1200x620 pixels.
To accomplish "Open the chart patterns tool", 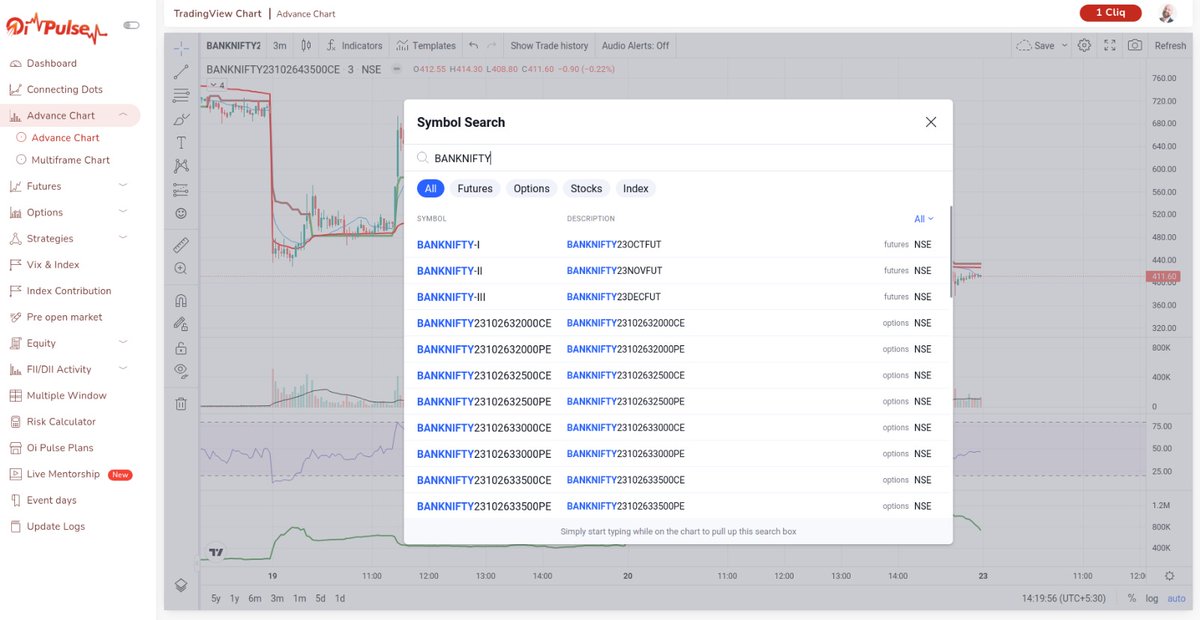I will click(x=181, y=166).
